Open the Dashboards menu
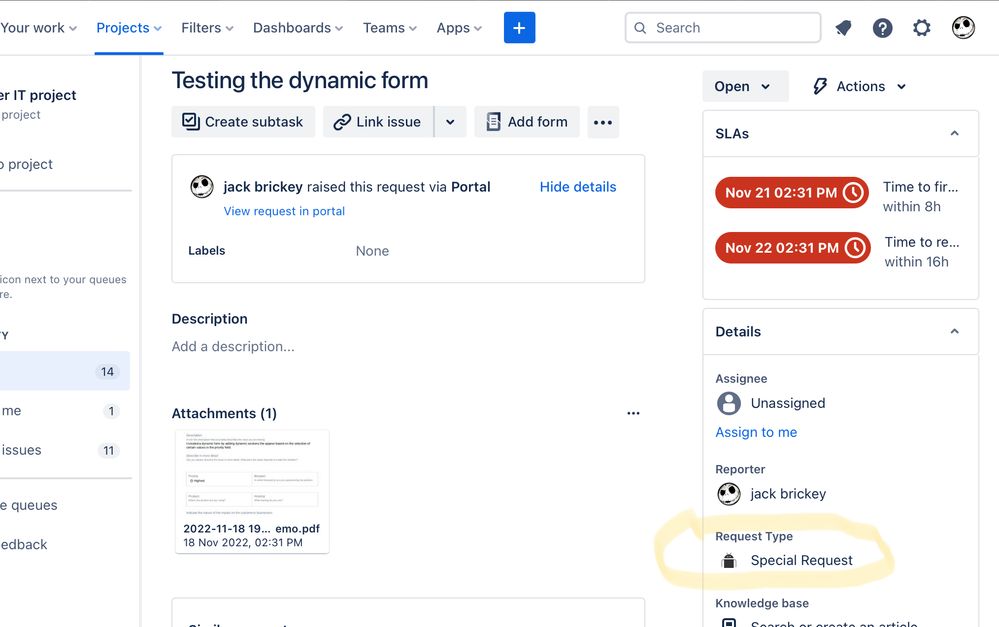 298,28
